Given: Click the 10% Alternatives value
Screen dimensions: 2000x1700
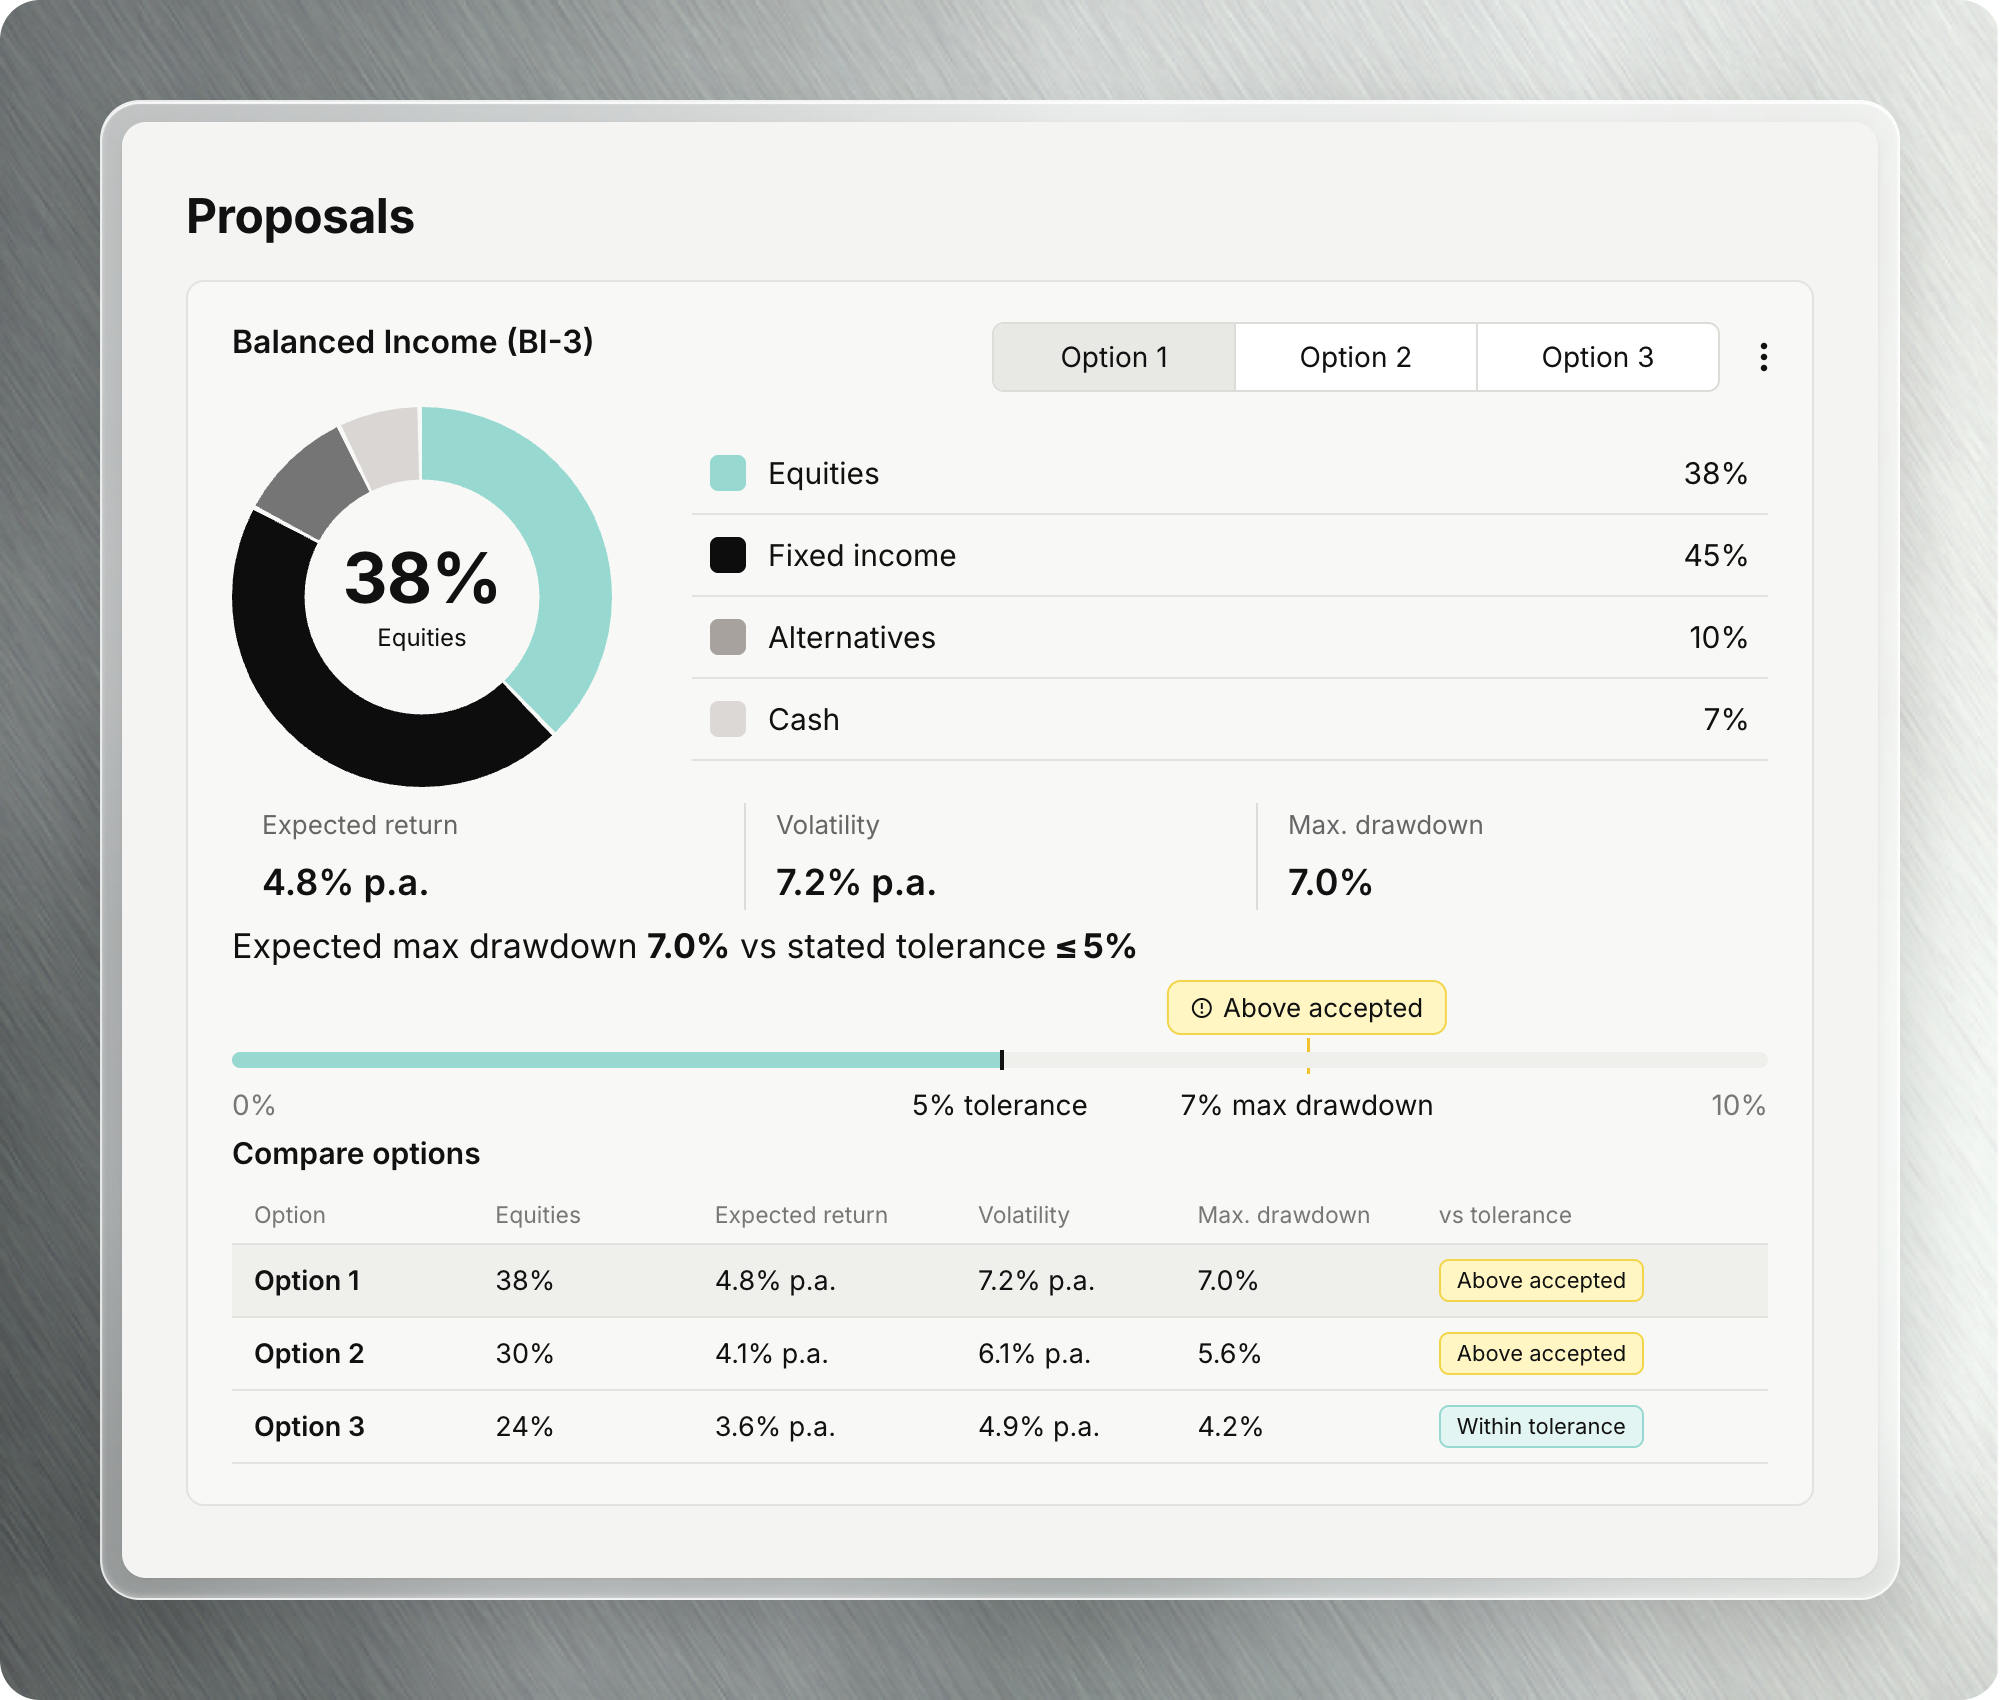Looking at the screenshot, I should click(1717, 637).
